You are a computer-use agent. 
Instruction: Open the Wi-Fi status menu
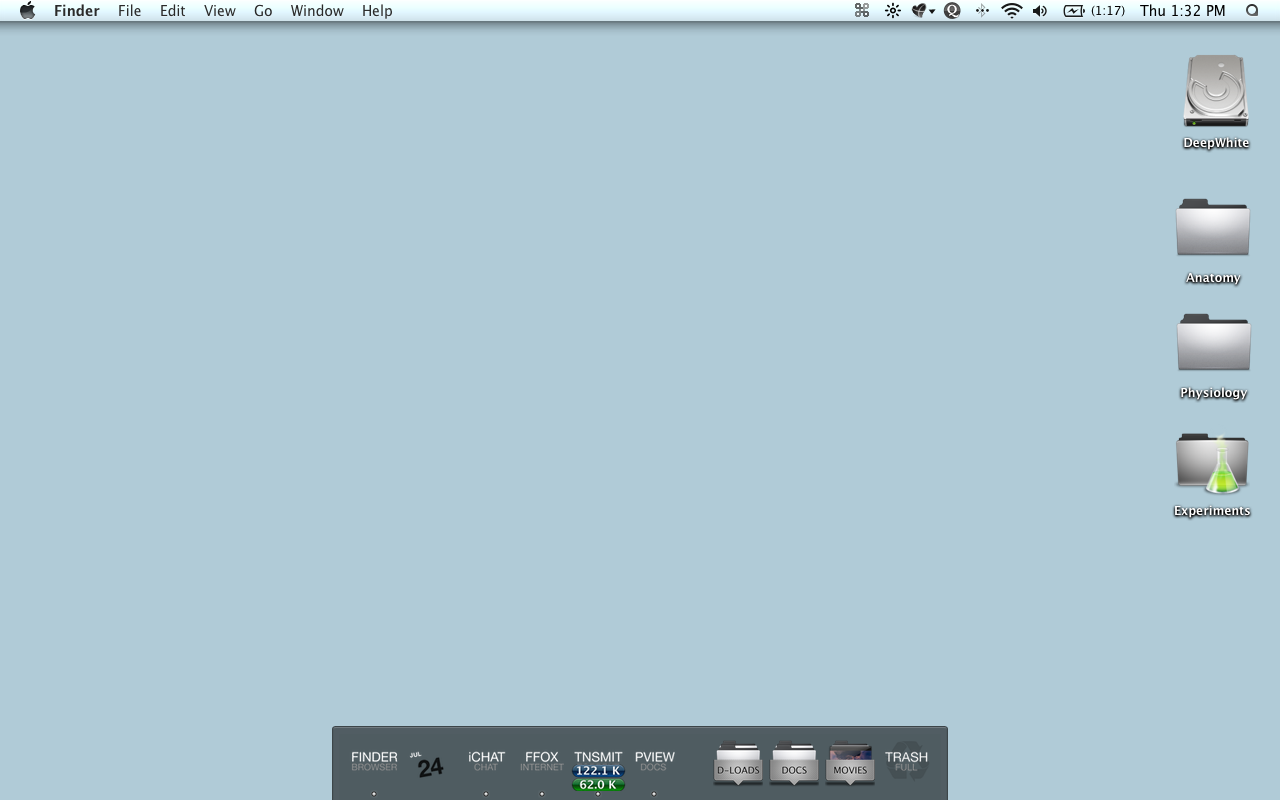click(1012, 11)
